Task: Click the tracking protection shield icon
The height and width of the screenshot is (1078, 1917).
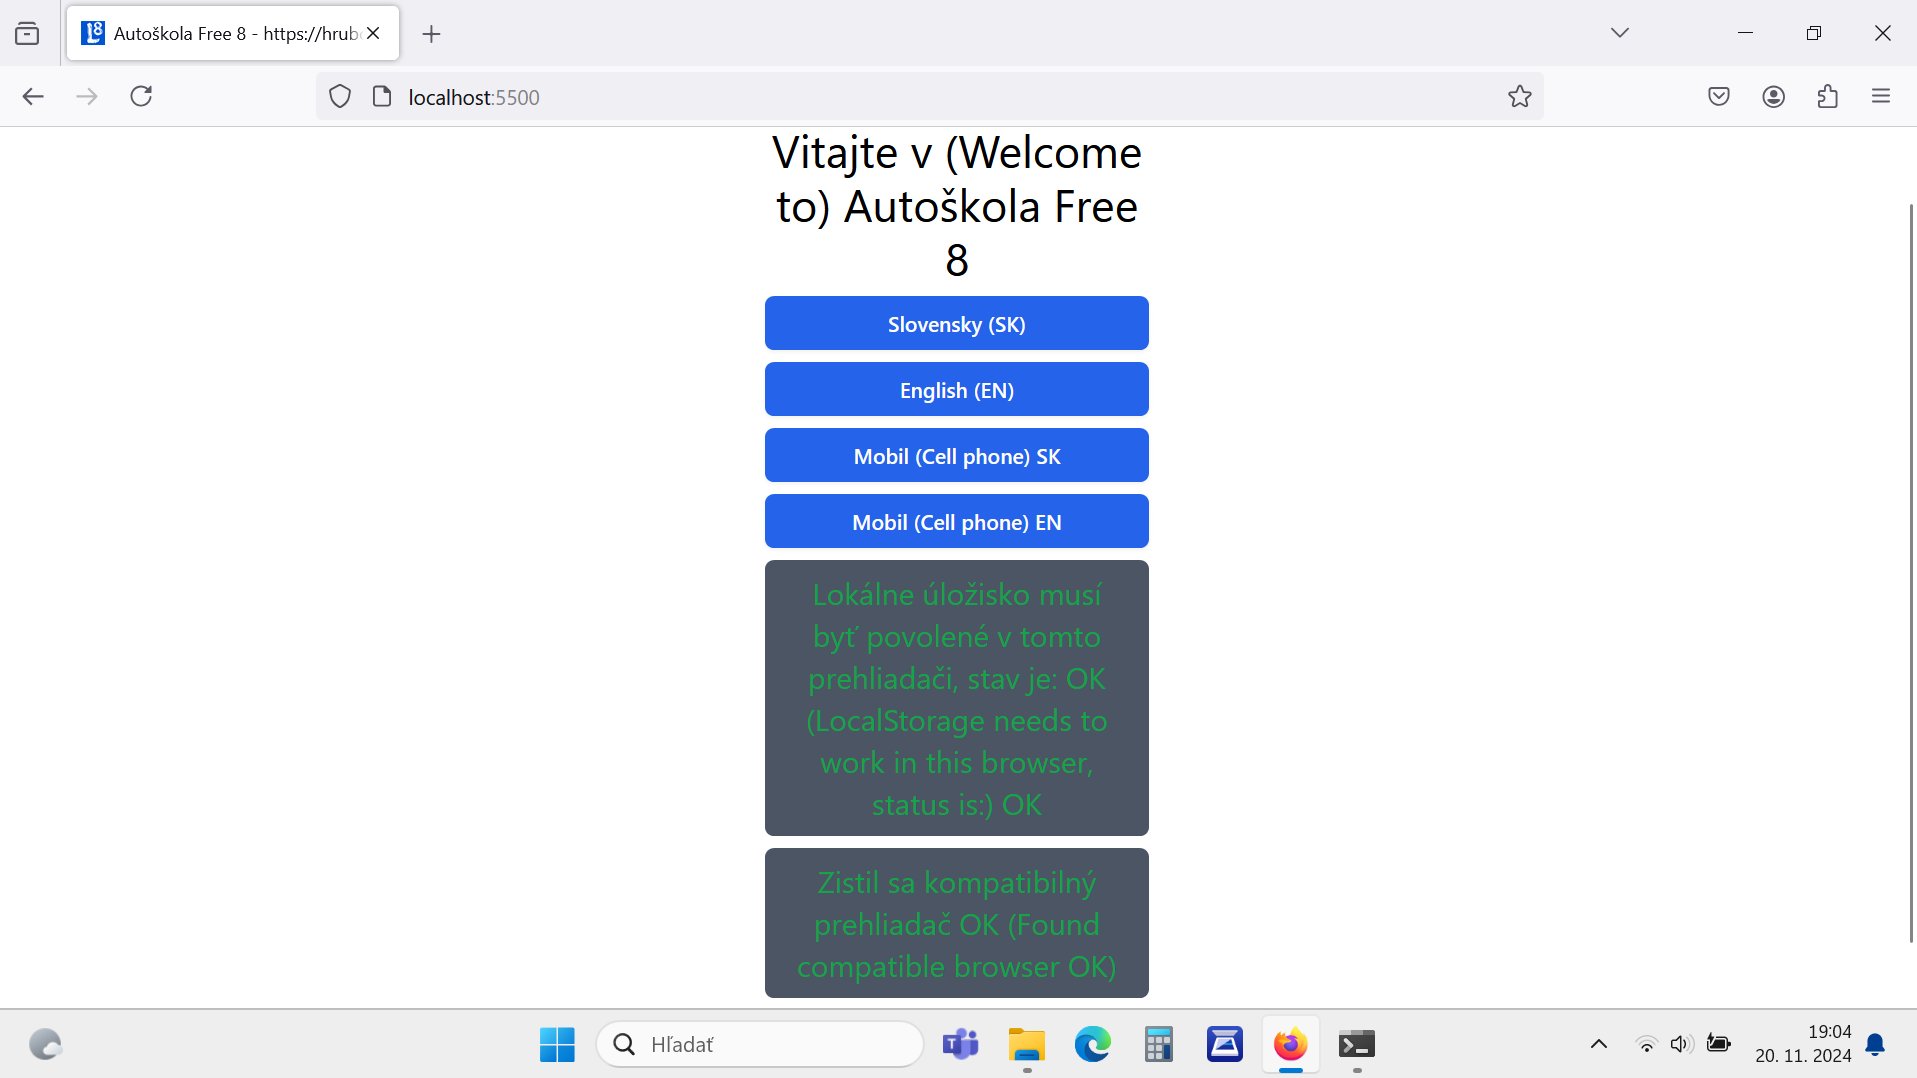Action: [340, 96]
